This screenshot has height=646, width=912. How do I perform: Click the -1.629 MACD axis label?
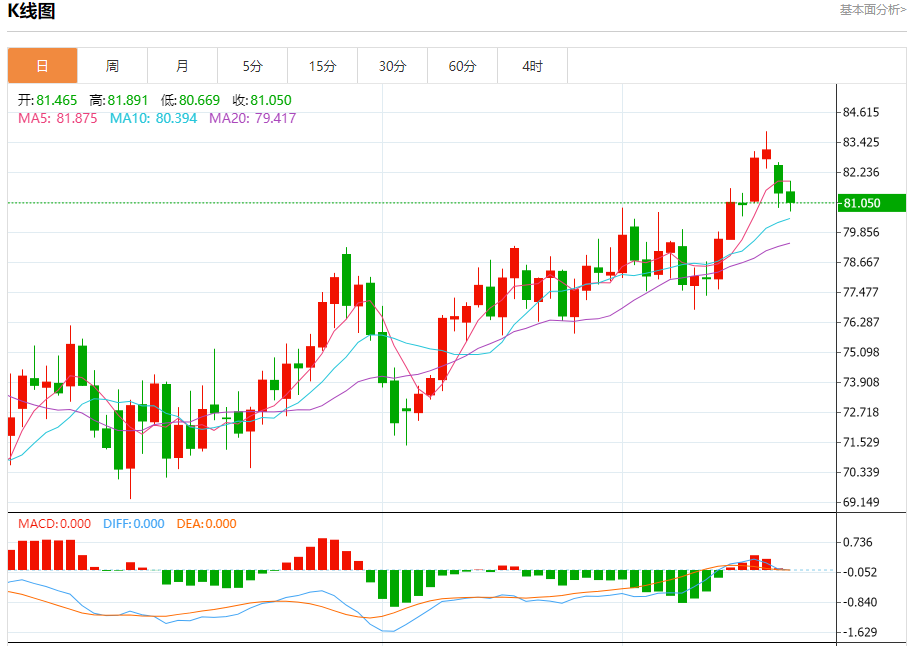[858, 632]
